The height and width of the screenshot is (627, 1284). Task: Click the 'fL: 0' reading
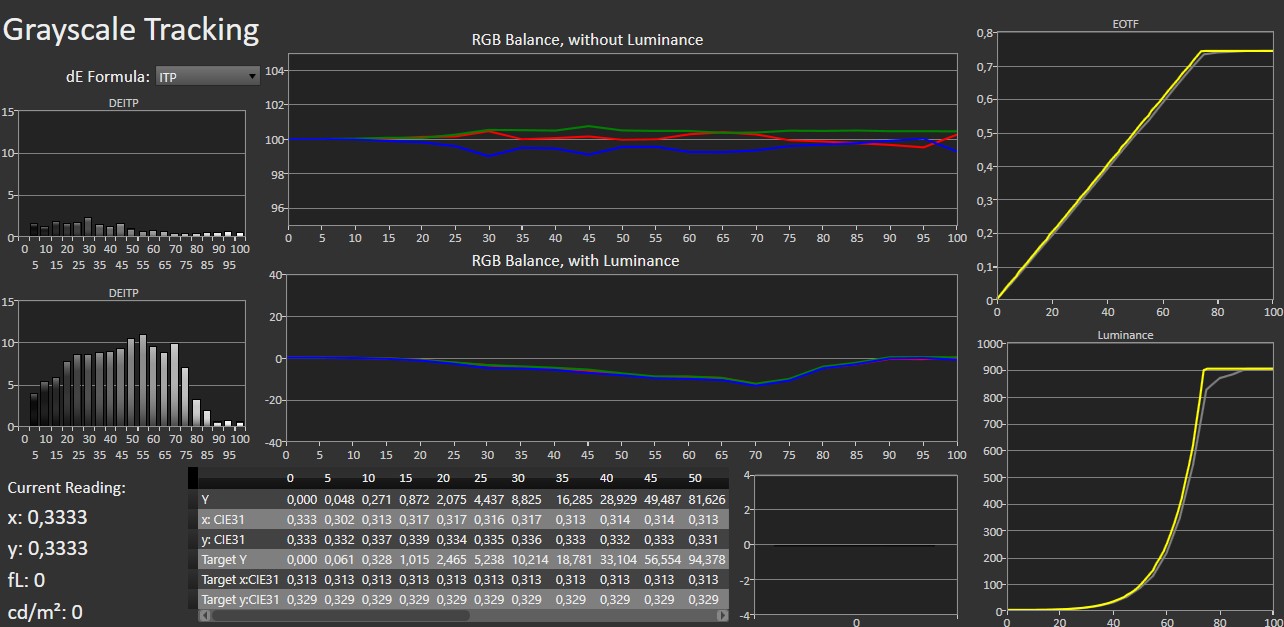pyautogui.click(x=26, y=580)
